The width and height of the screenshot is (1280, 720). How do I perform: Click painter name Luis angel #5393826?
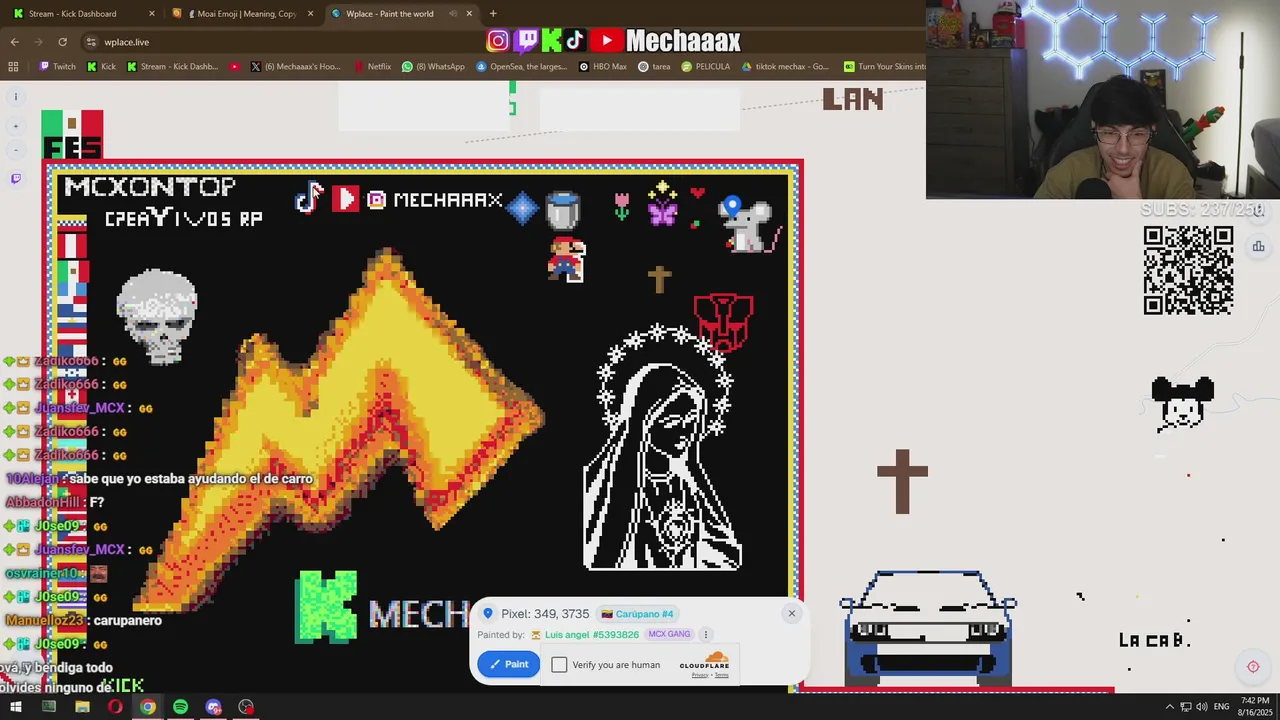click(591, 635)
